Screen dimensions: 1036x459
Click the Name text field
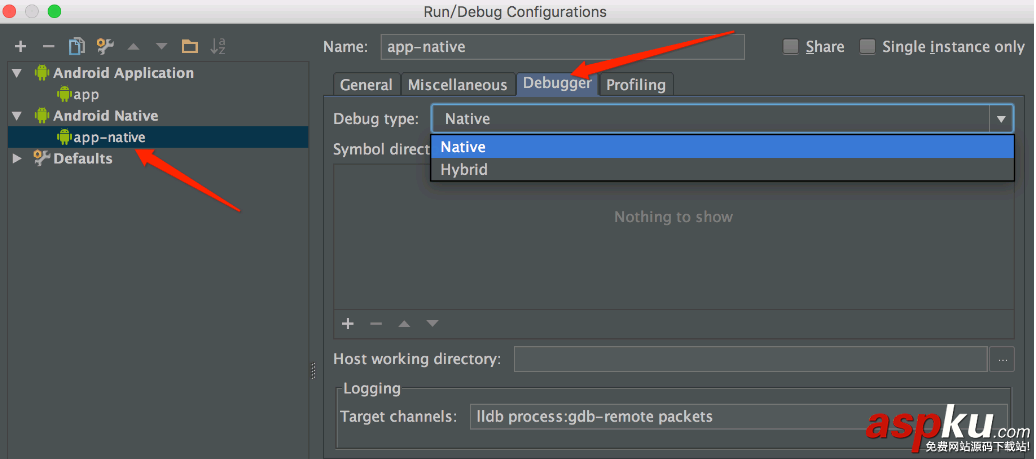[x=560, y=47]
